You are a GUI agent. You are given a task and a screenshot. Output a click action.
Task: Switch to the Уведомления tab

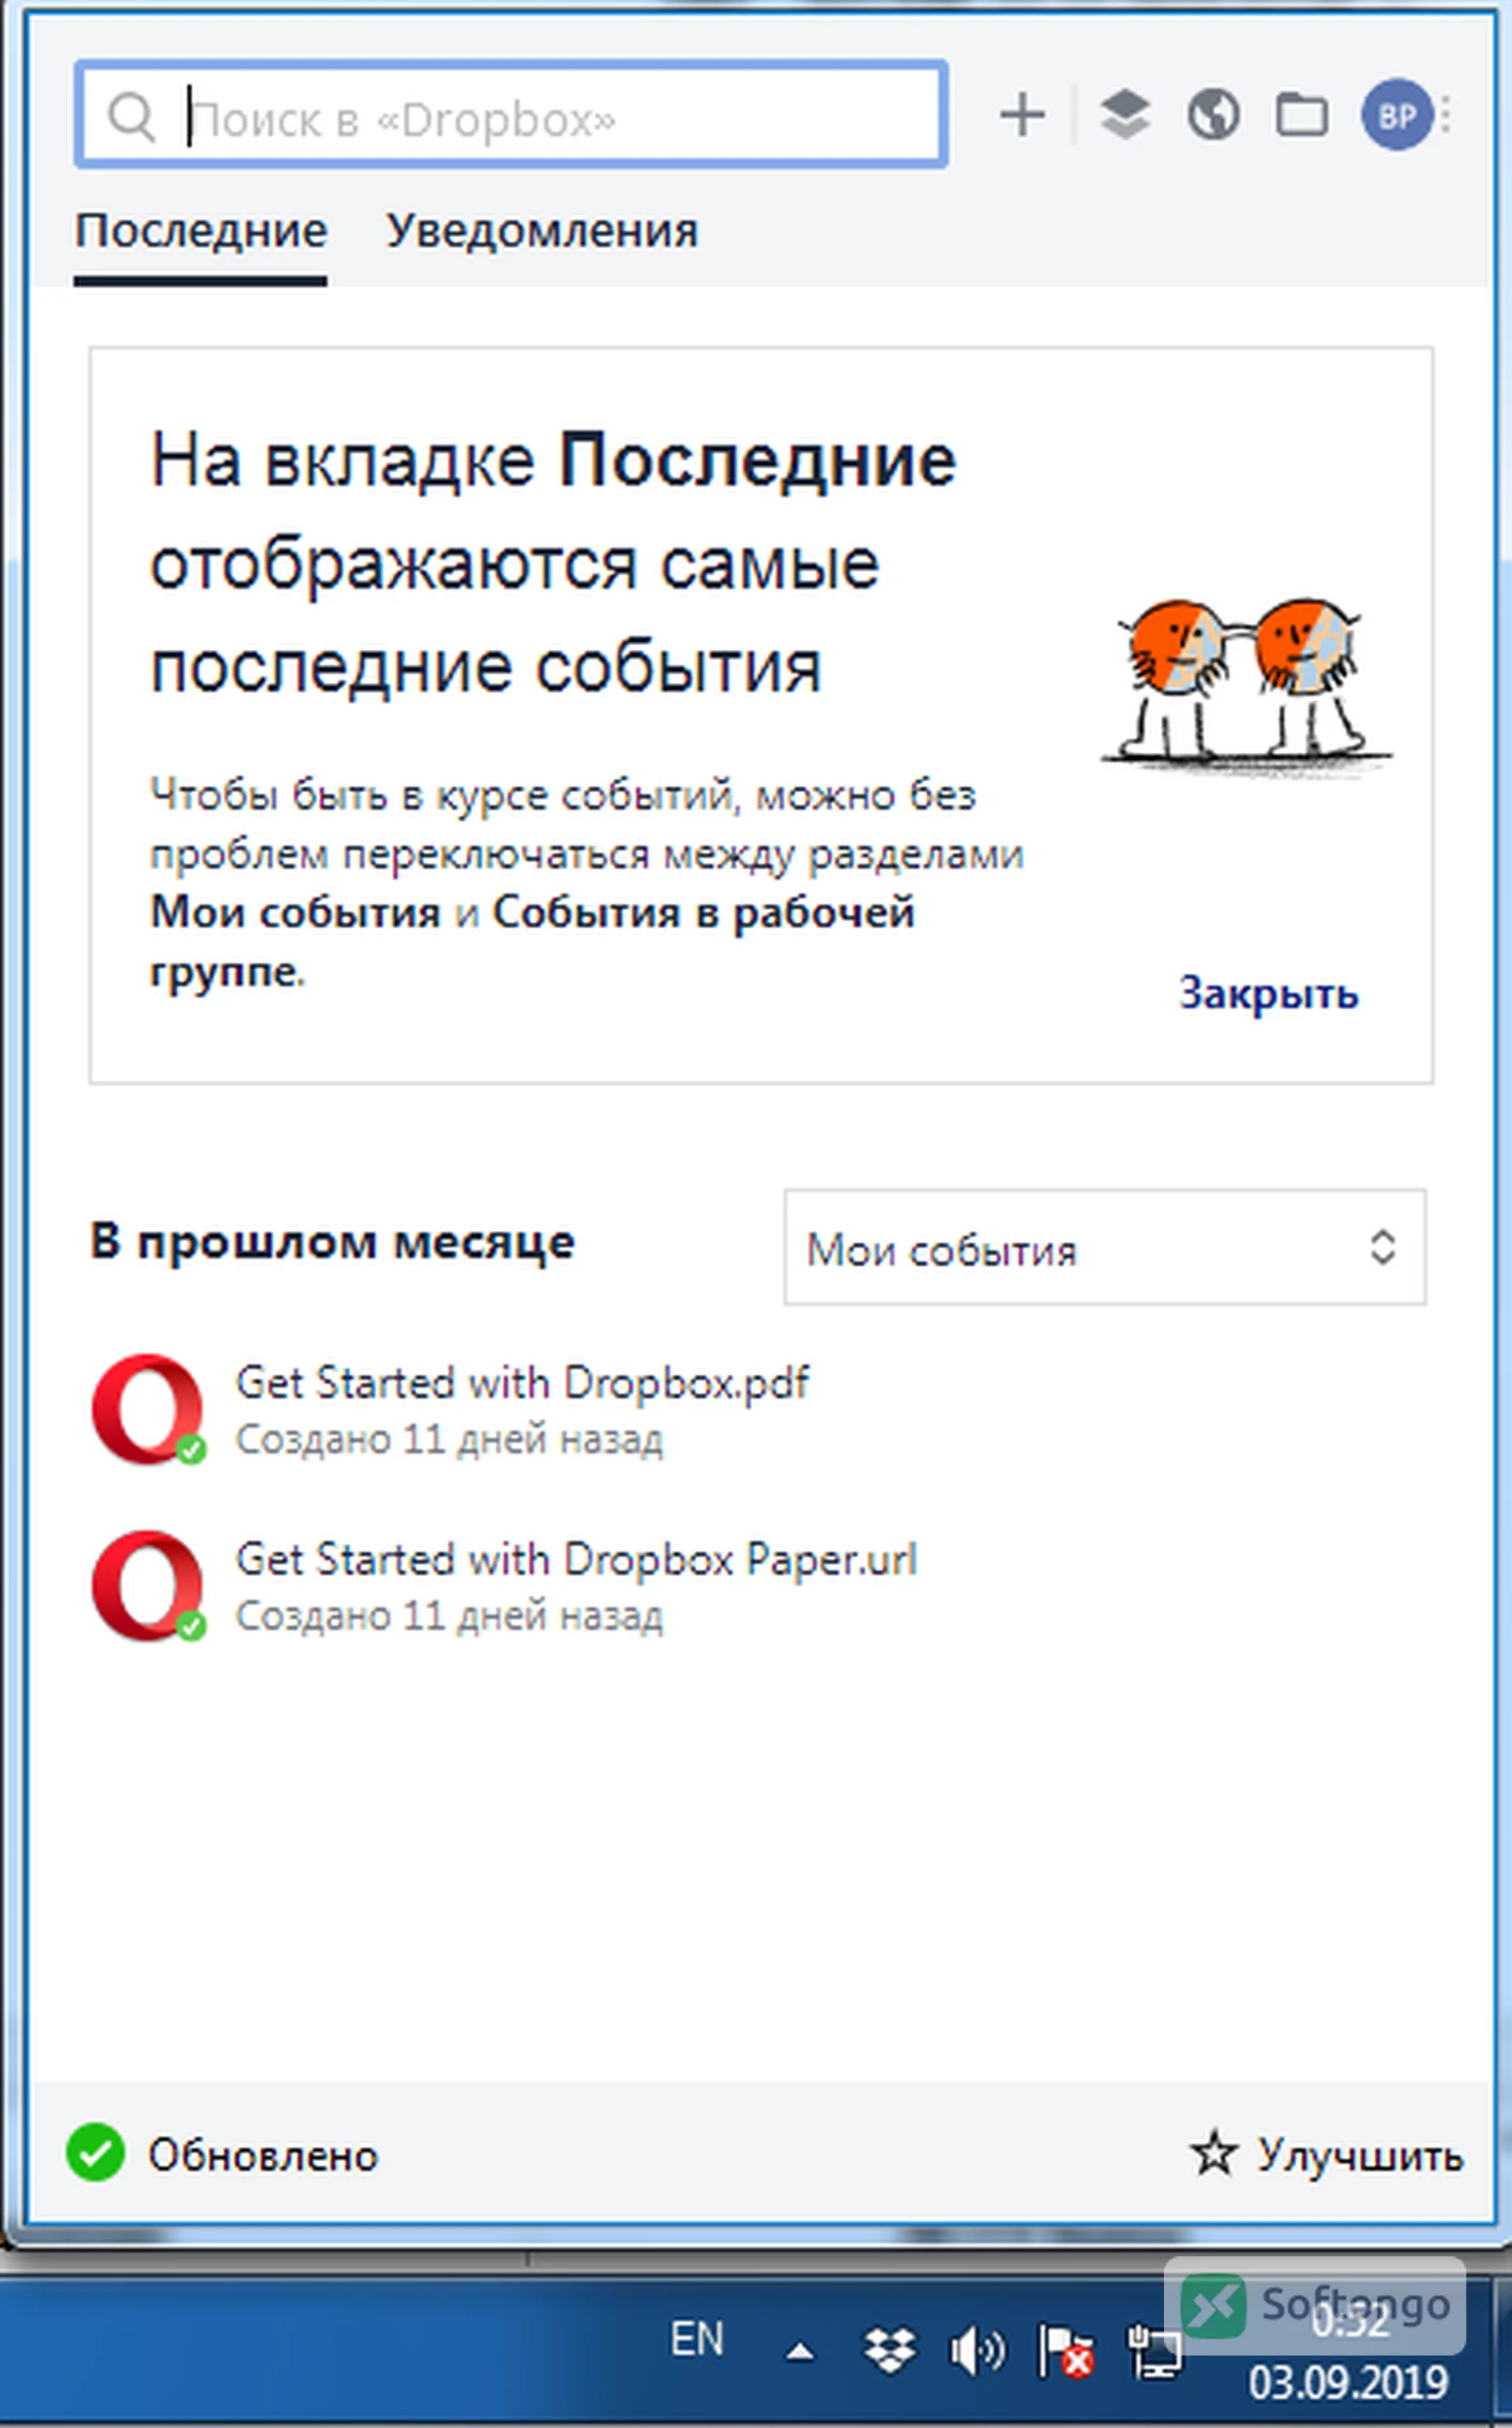tap(542, 232)
